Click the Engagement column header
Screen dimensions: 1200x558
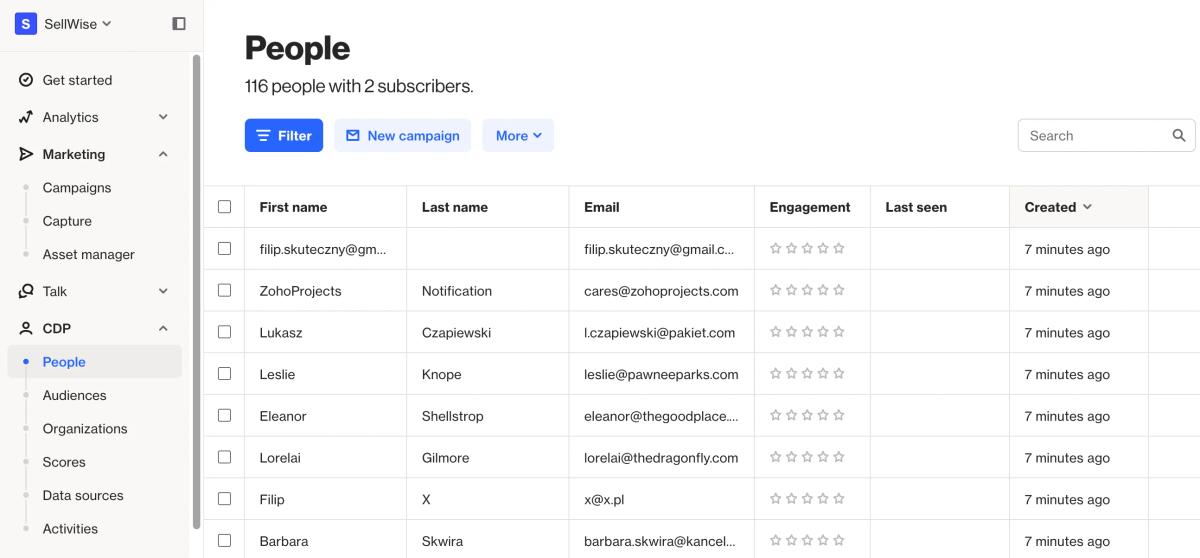click(810, 207)
